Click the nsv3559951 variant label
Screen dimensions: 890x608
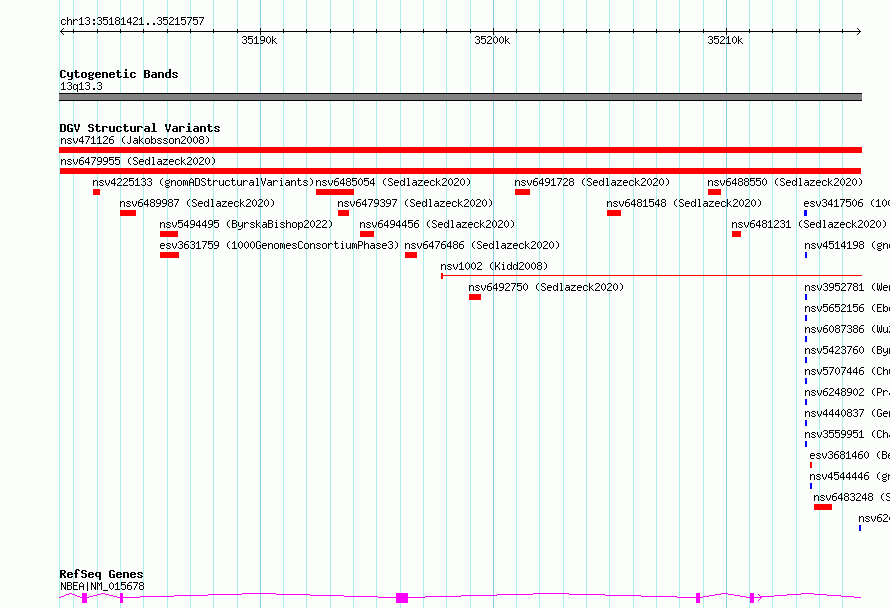(847, 434)
